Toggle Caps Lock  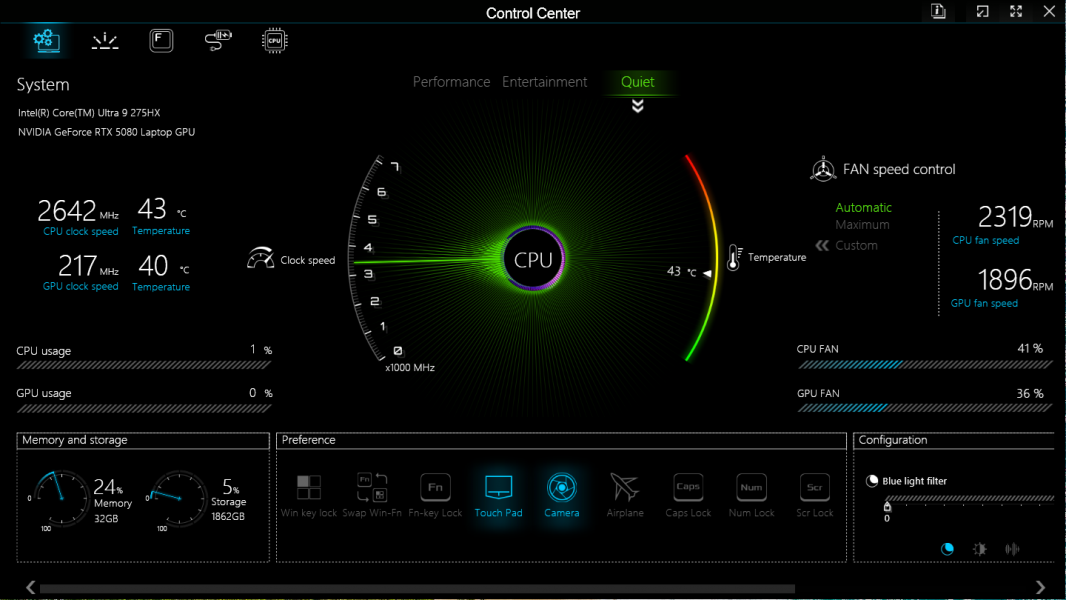point(688,496)
